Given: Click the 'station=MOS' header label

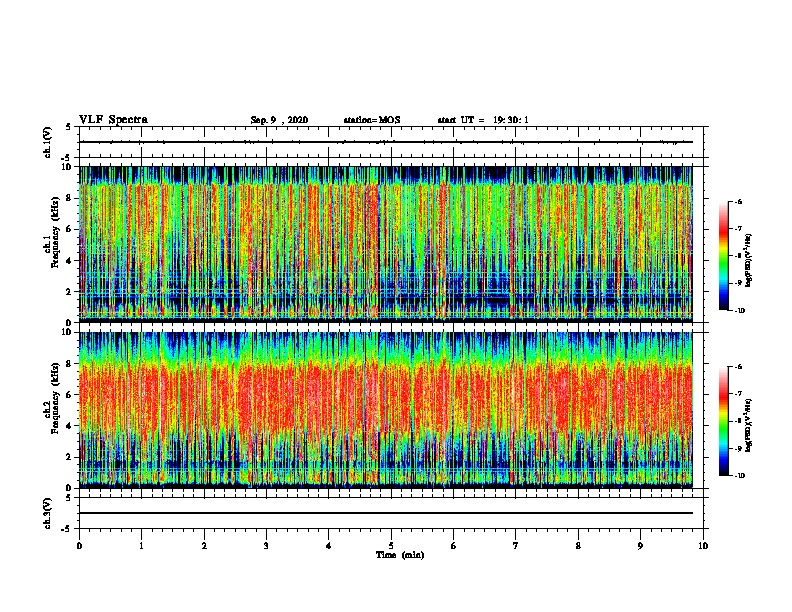Looking at the screenshot, I should [372, 120].
